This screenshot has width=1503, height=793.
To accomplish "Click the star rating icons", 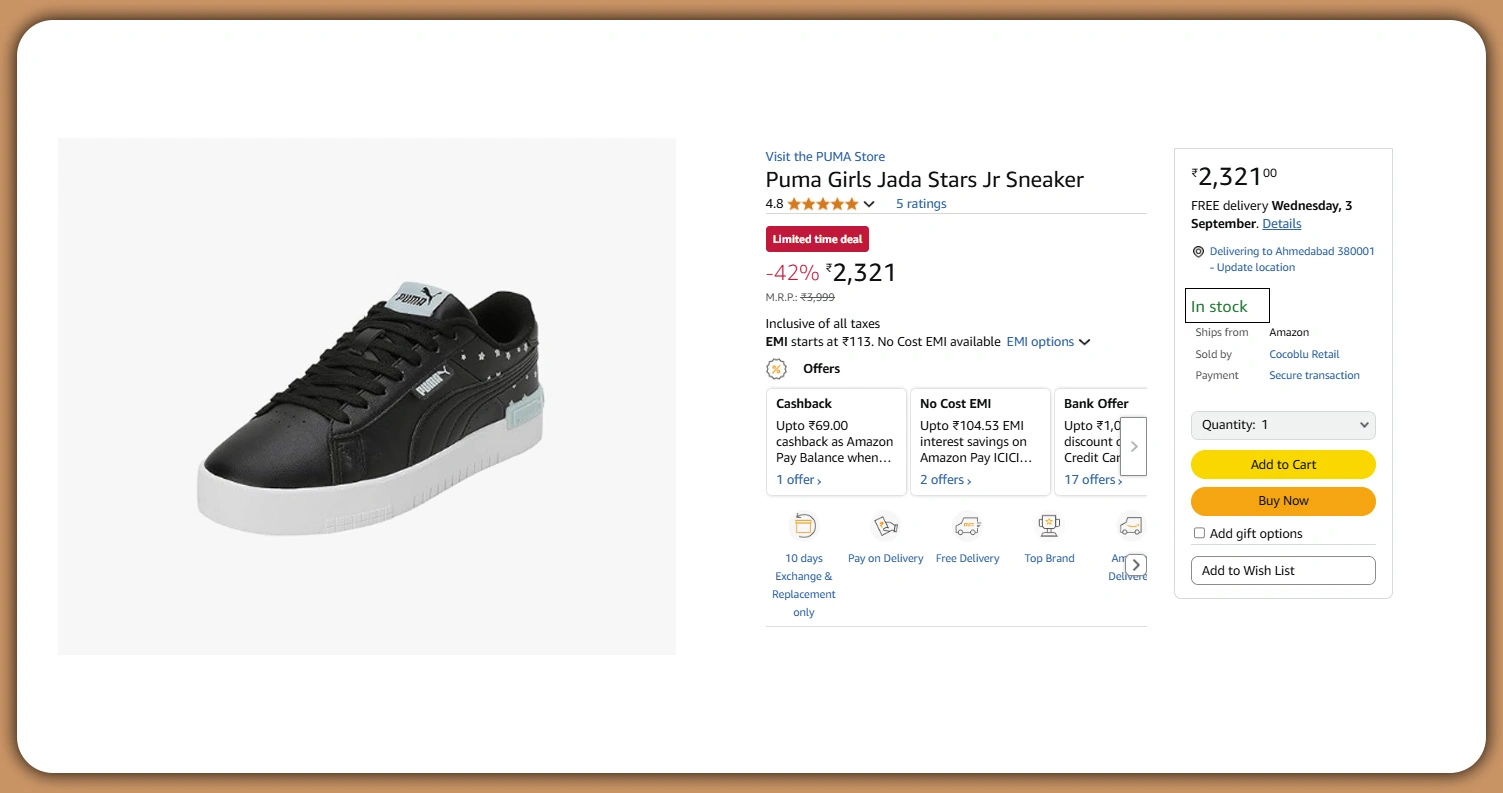I will point(822,204).
